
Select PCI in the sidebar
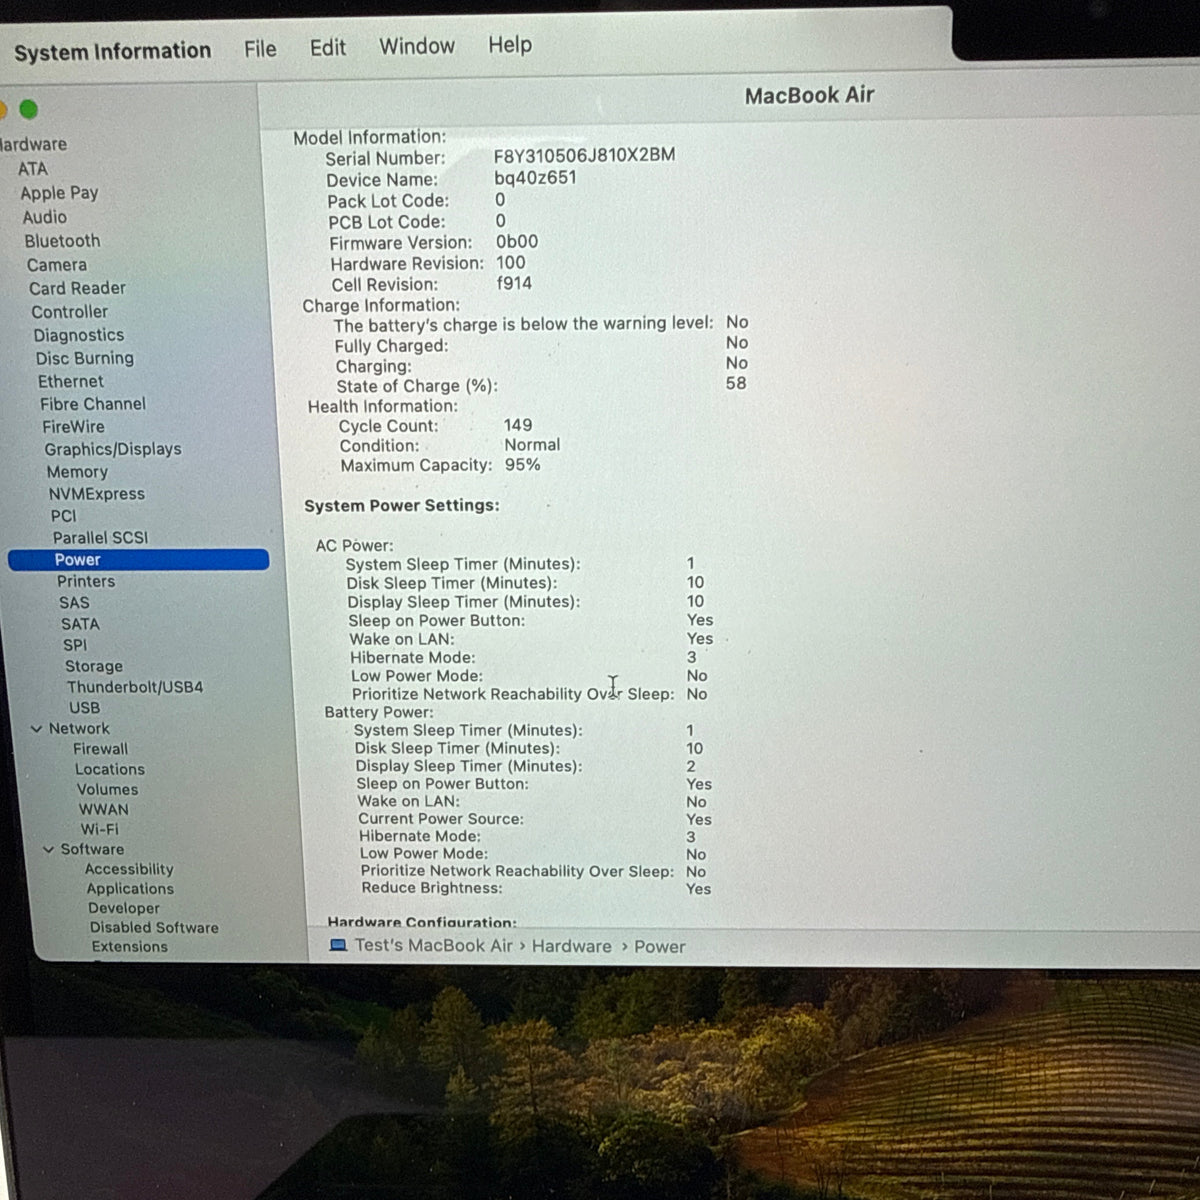pos(63,516)
